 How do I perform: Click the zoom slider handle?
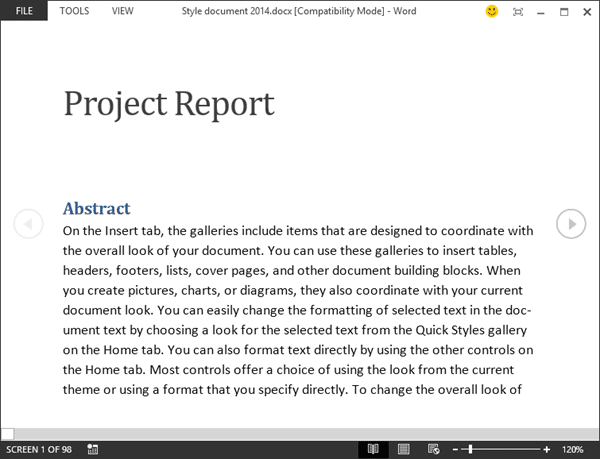click(x=470, y=450)
